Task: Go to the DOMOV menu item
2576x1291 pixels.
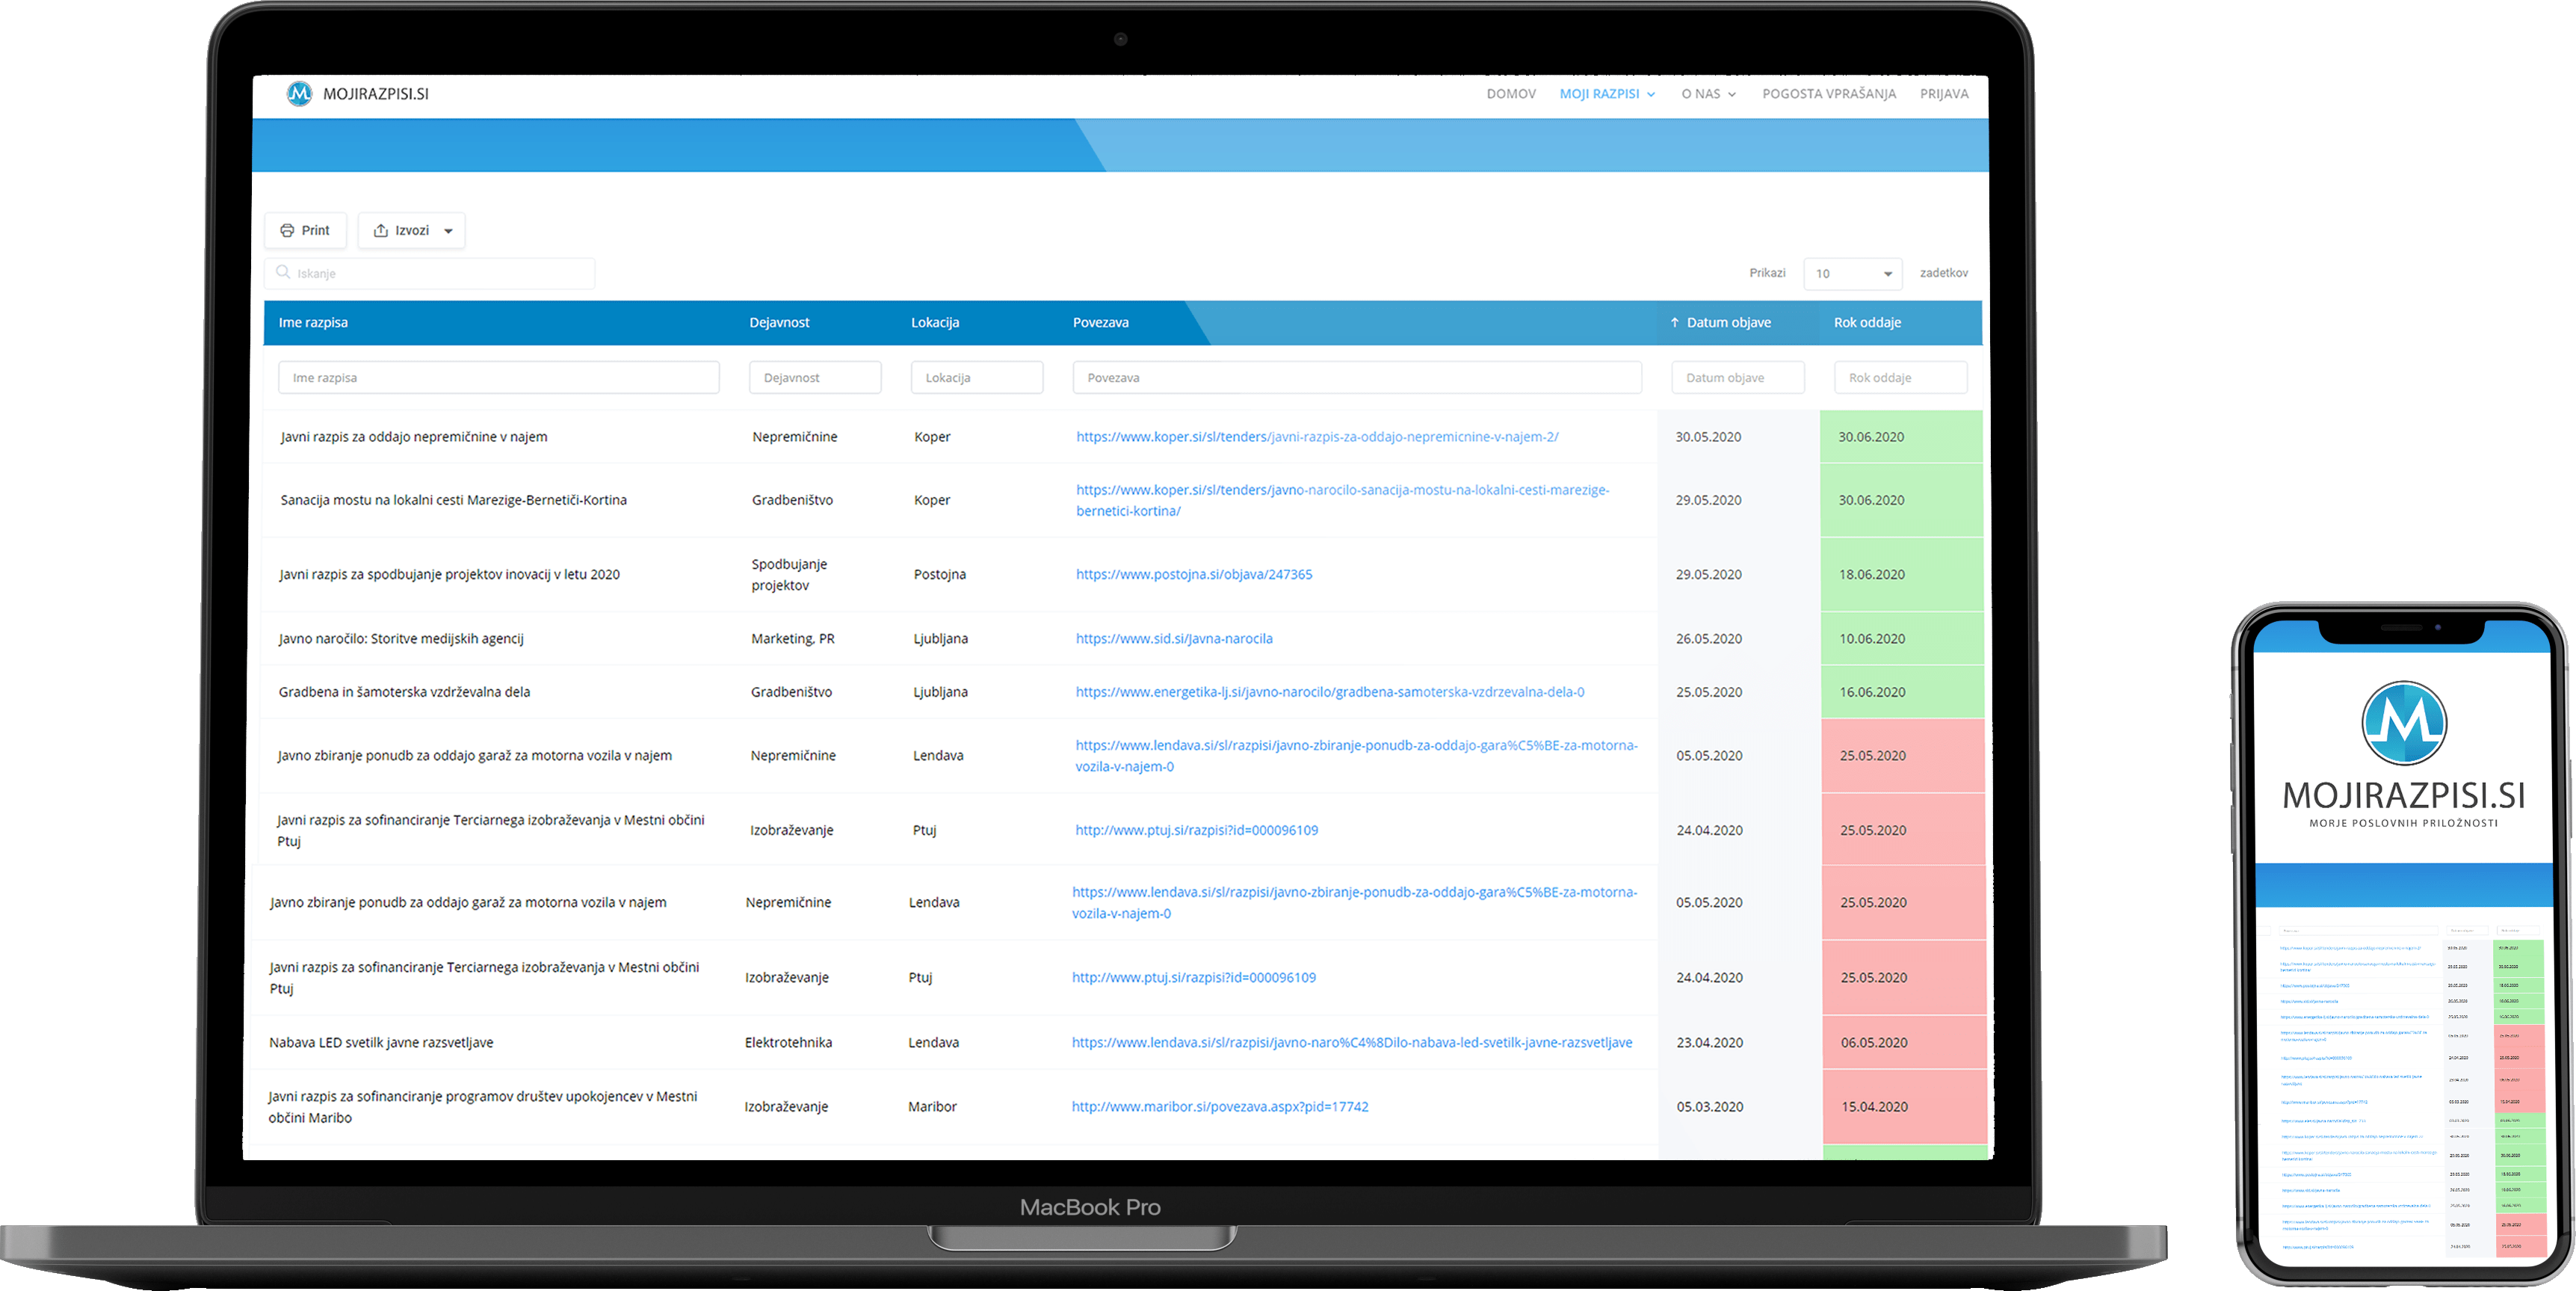Action: (1510, 94)
